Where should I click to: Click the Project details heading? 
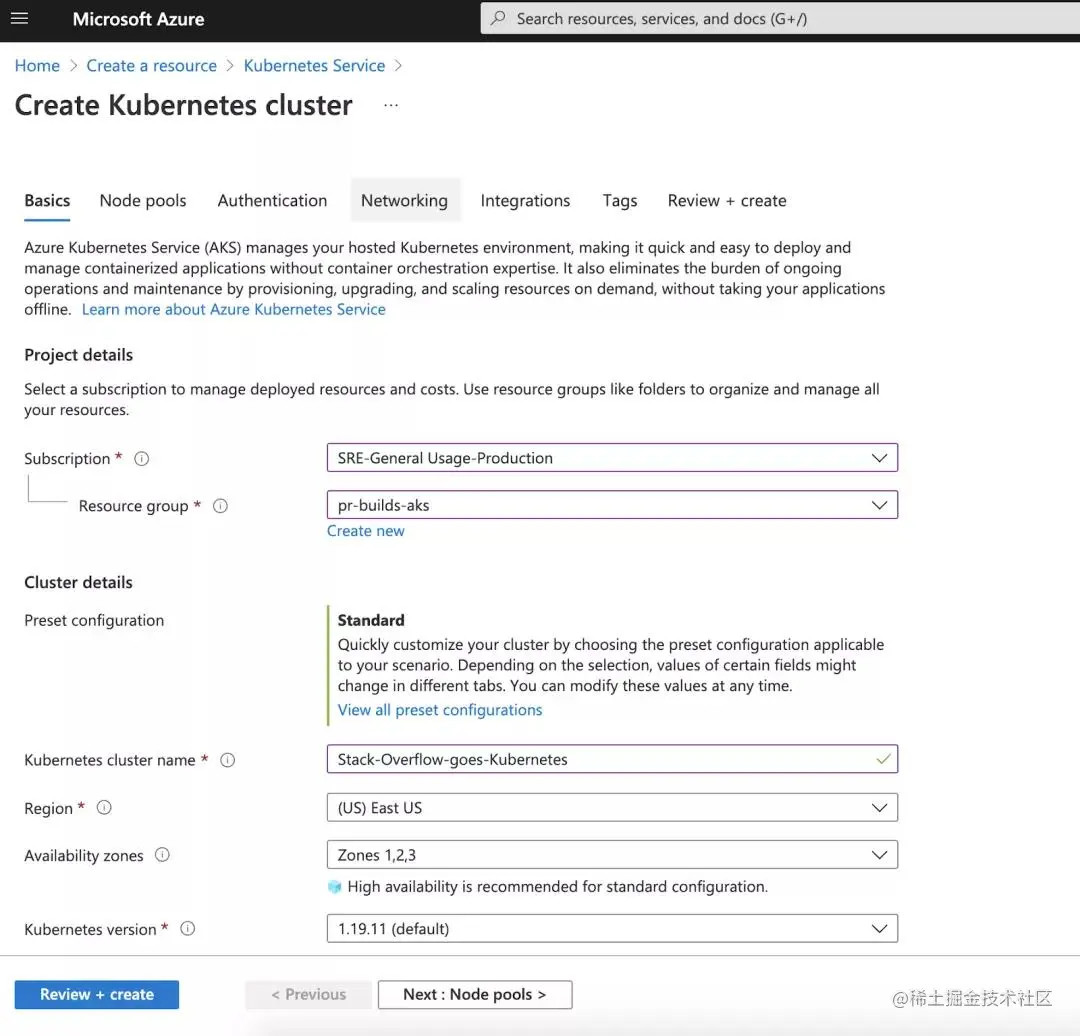pos(79,355)
